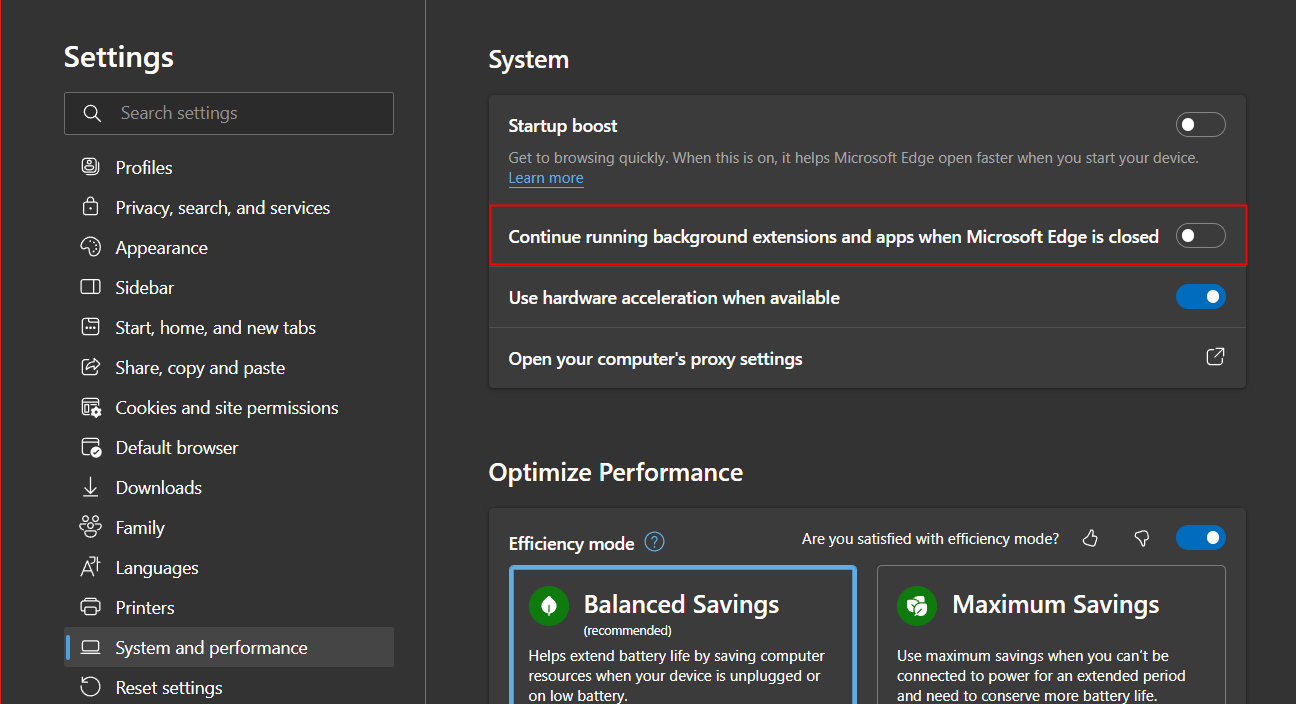Open the Profiles settings page
The image size is (1296, 704).
tap(229, 167)
